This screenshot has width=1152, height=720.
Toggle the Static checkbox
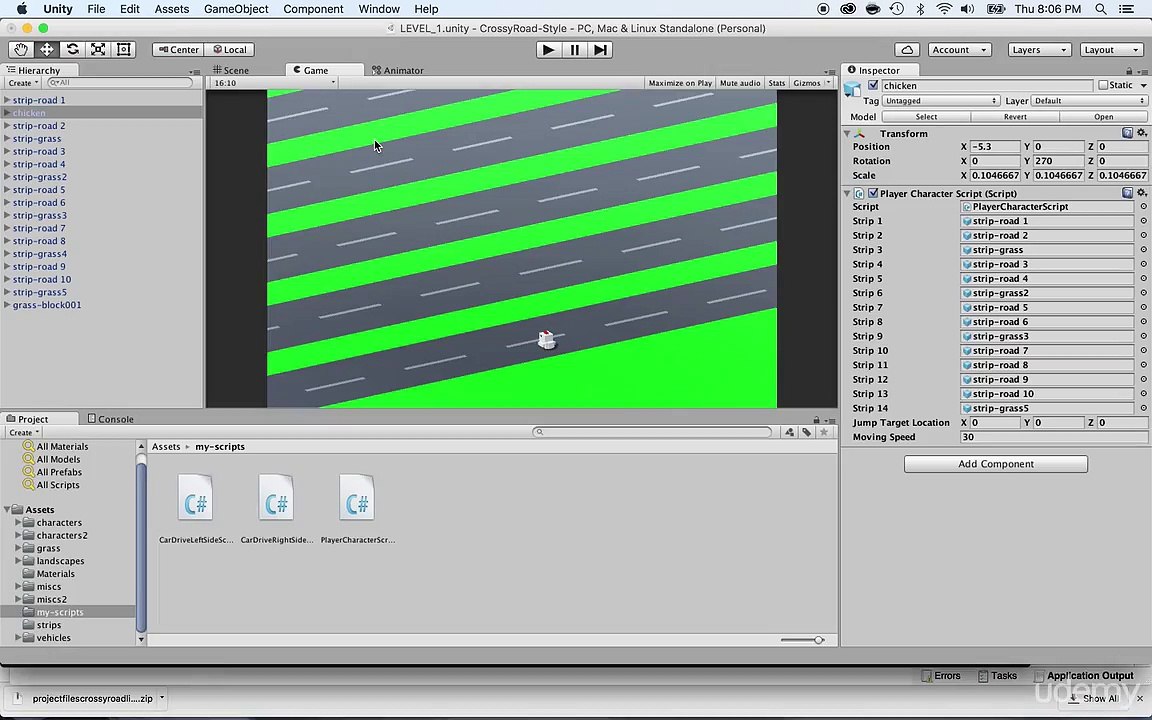click(1103, 85)
